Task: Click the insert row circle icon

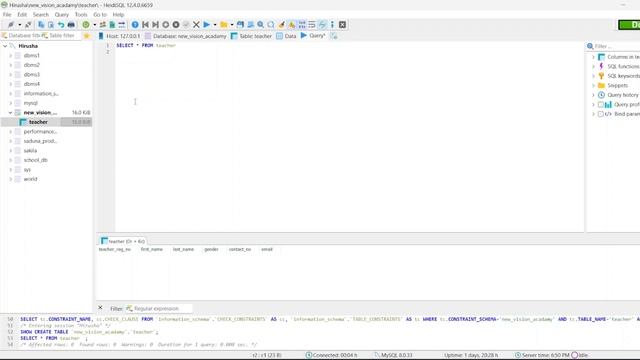Action: 166,25
